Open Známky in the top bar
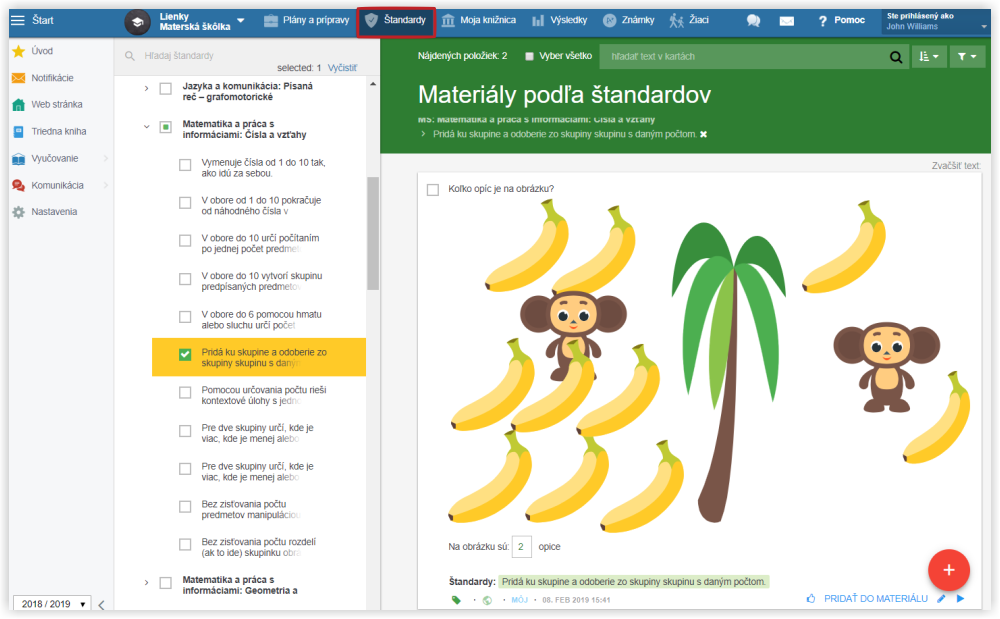Viewport: 1000px width, 619px height. [x=629, y=20]
